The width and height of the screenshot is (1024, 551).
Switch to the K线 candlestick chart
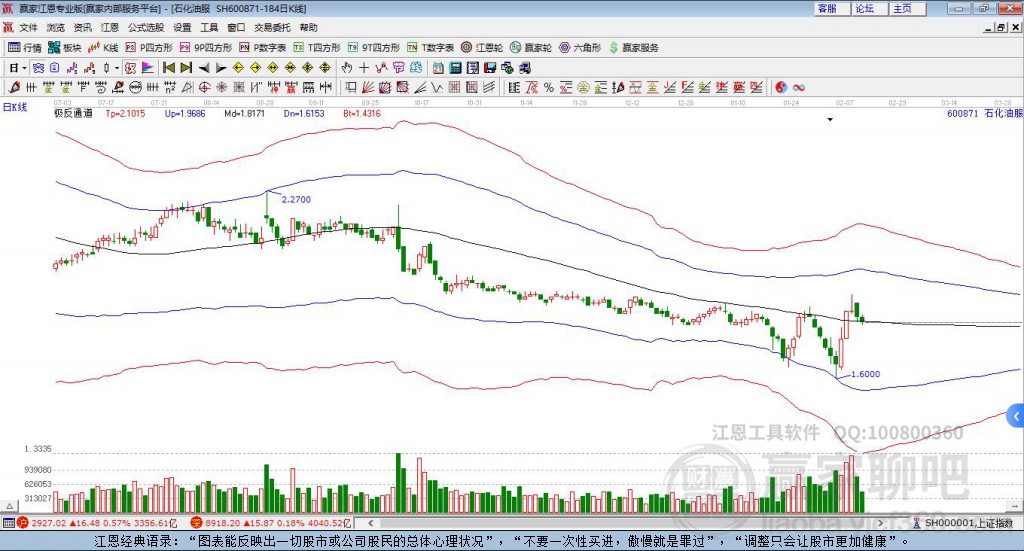pyautogui.click(x=103, y=48)
